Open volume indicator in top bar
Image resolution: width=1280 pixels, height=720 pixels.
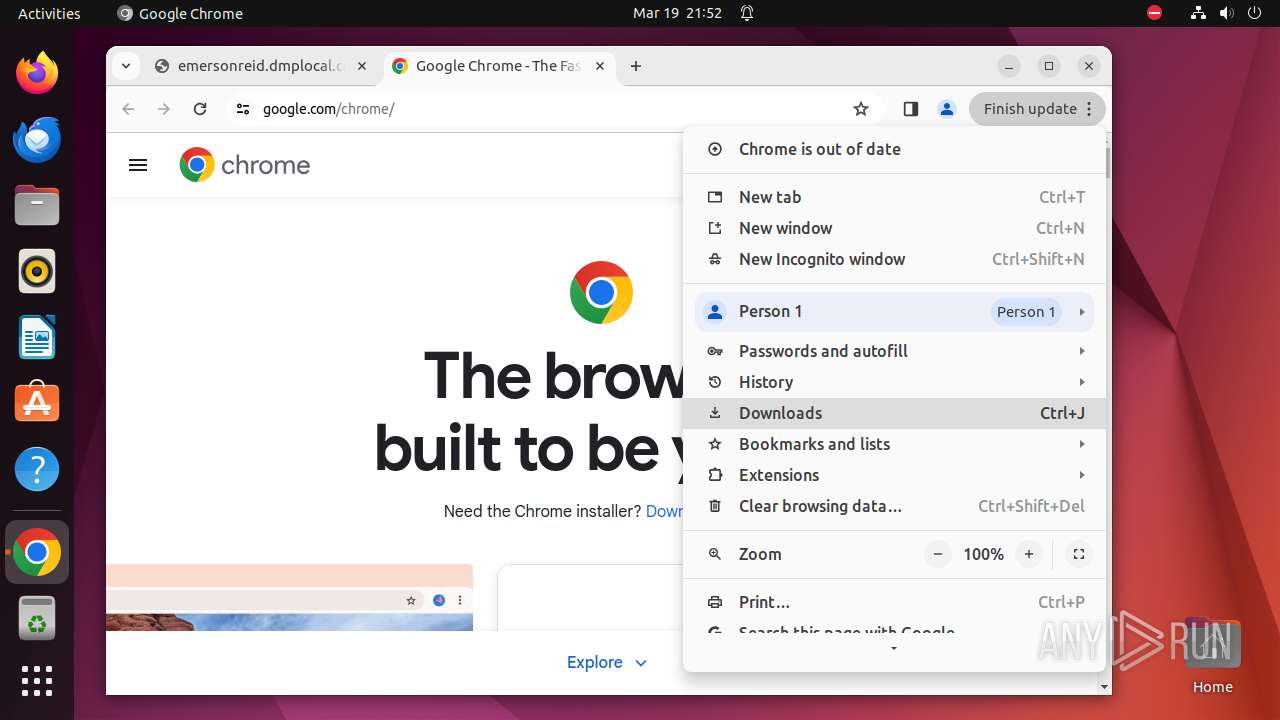pyautogui.click(x=1226, y=13)
